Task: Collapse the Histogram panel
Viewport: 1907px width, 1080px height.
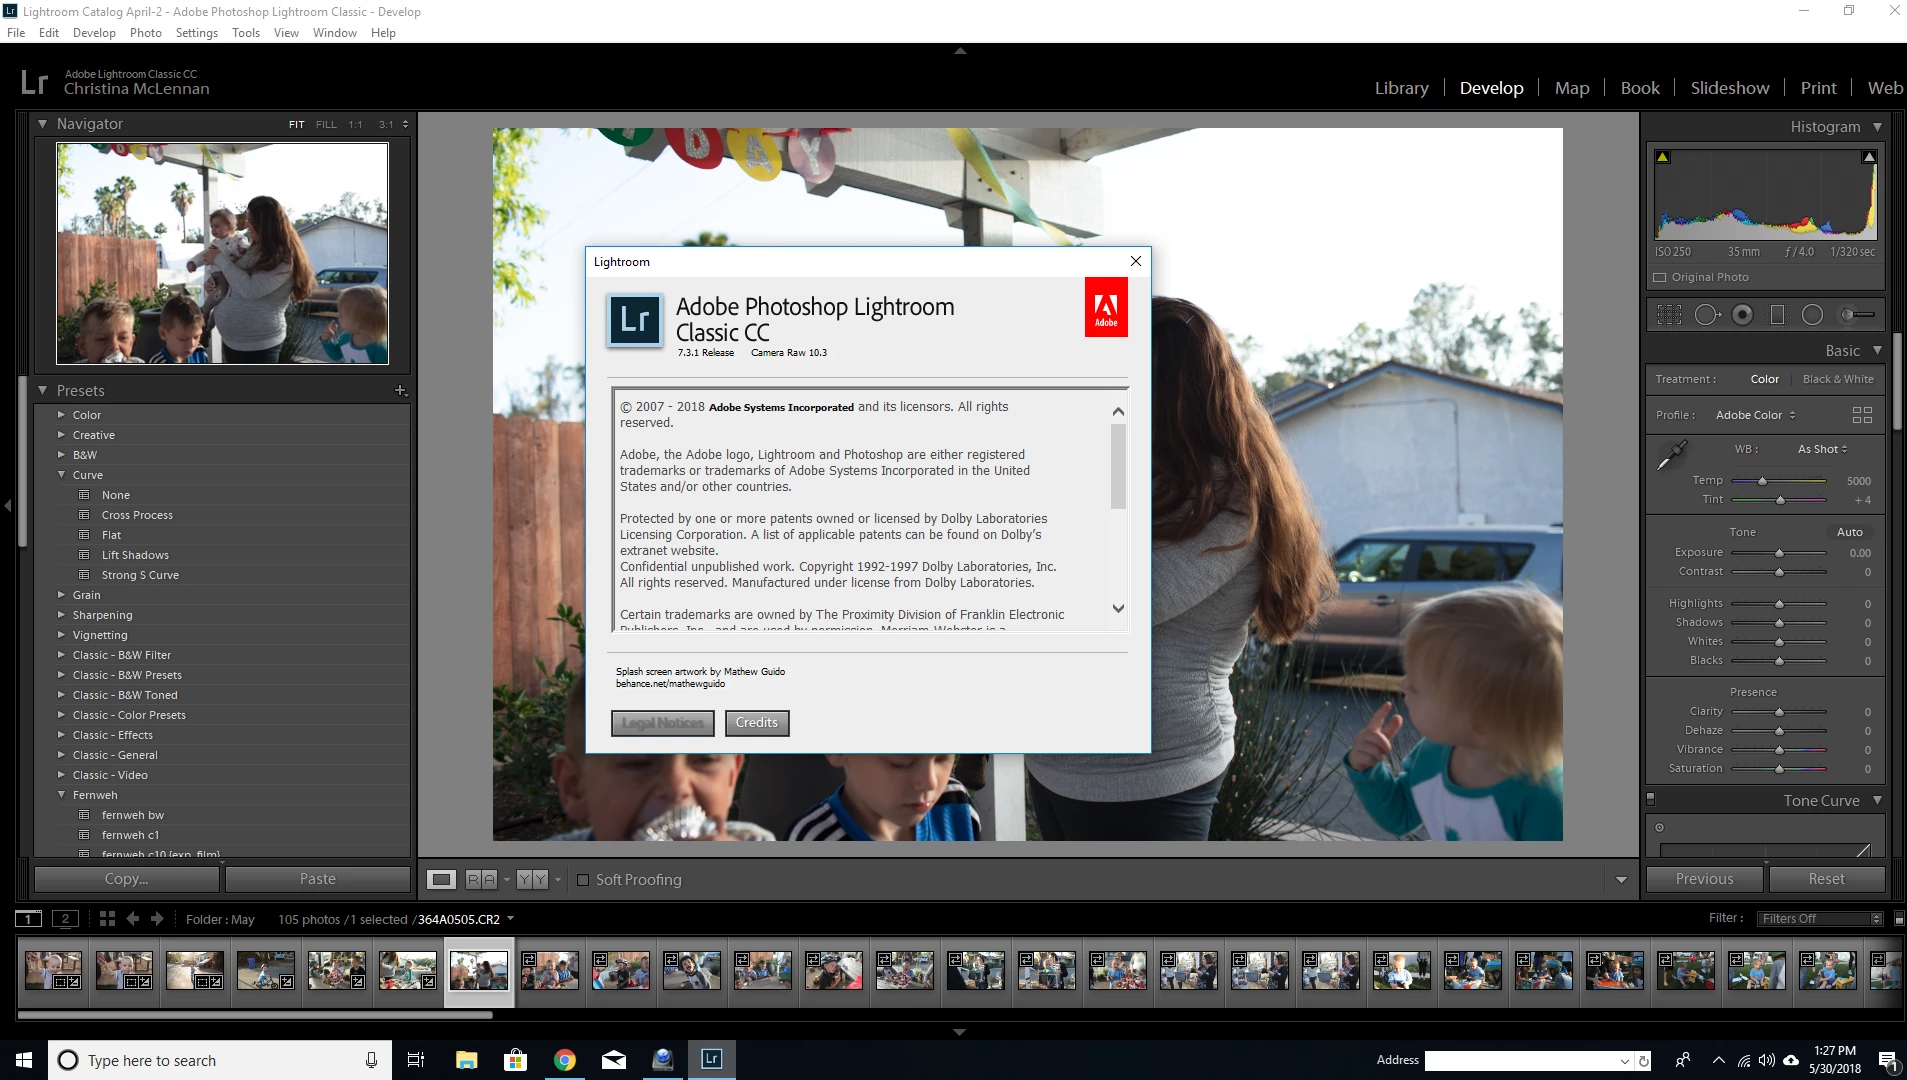Action: tap(1877, 127)
